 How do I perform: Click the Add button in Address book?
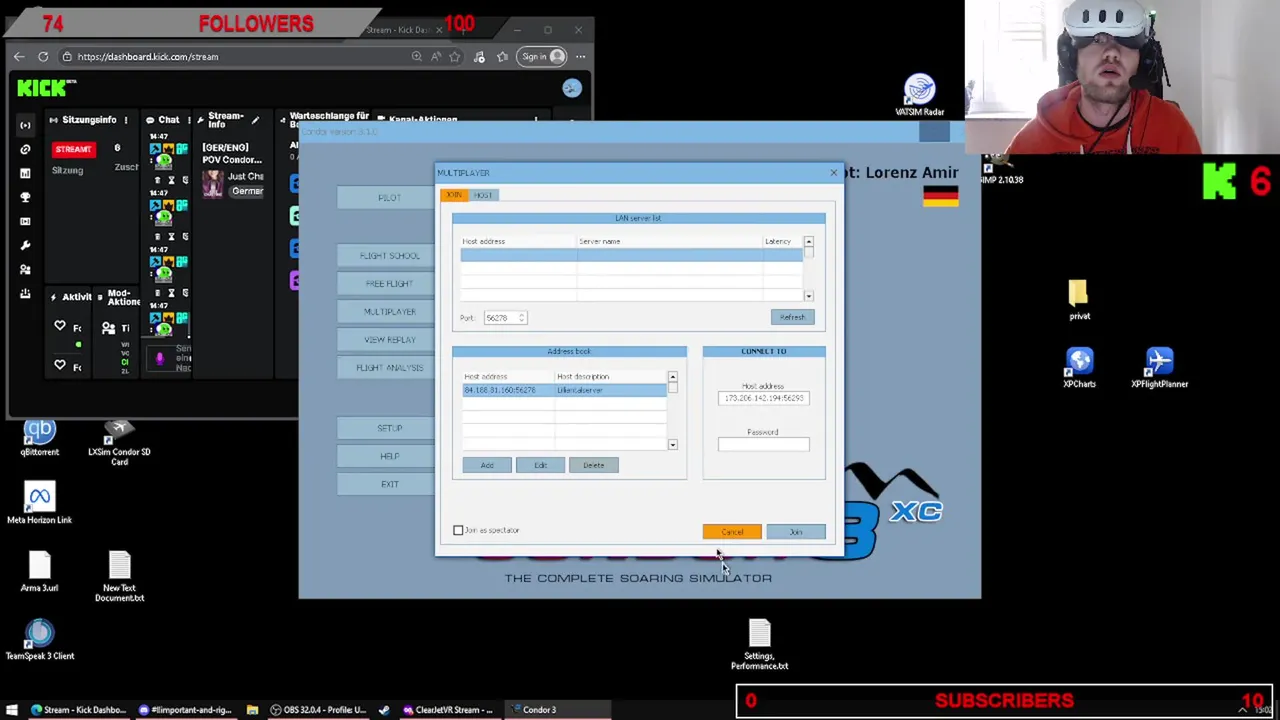click(x=487, y=465)
